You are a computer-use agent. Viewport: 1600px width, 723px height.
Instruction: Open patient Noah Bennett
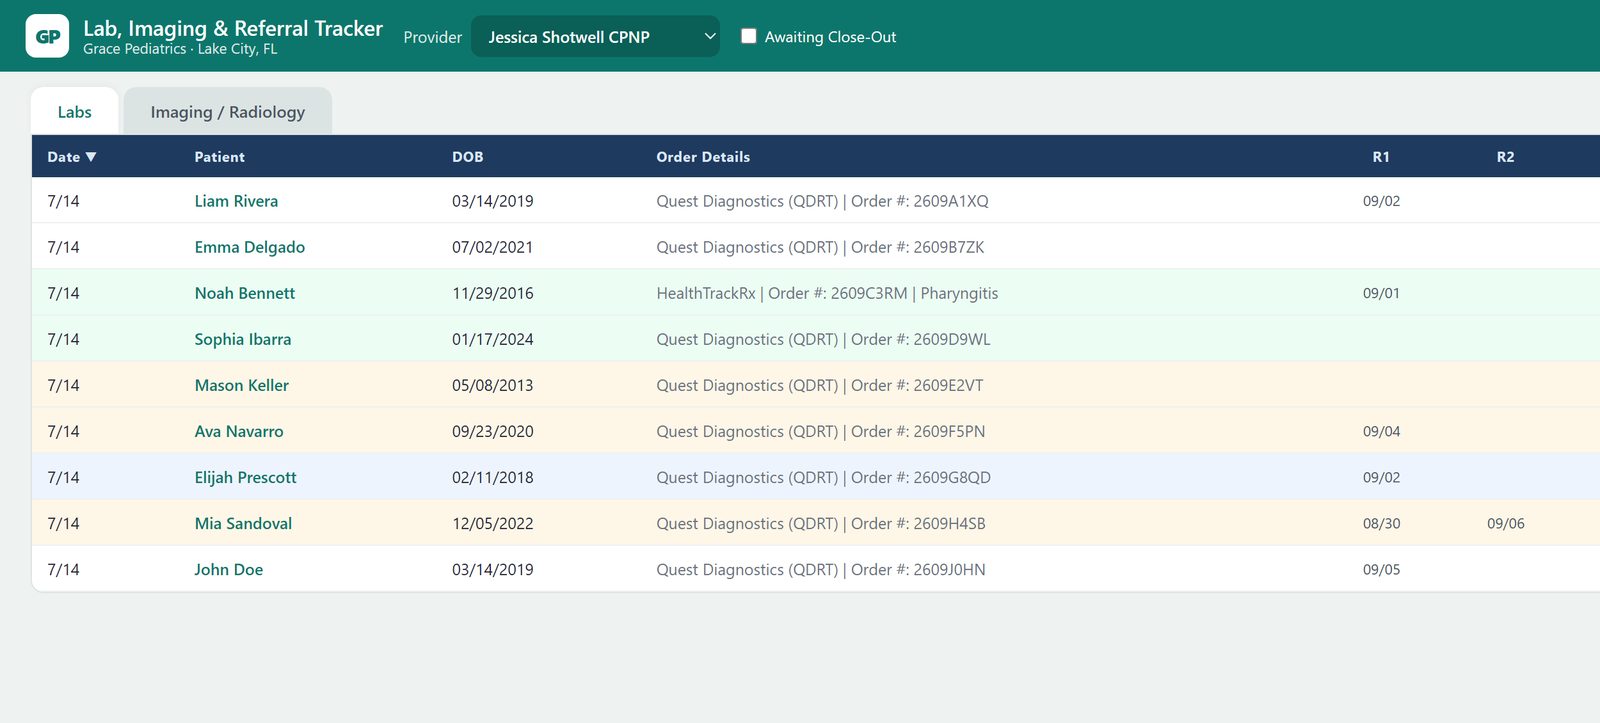click(245, 293)
